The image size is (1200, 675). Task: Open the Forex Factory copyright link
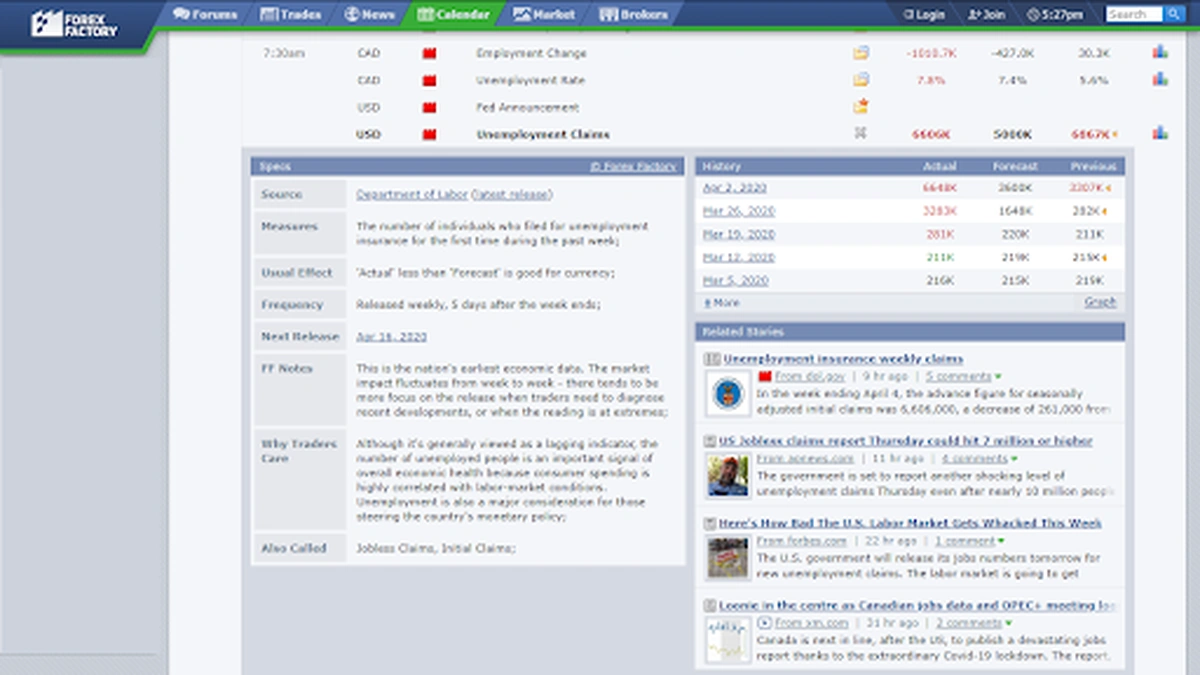coord(633,166)
